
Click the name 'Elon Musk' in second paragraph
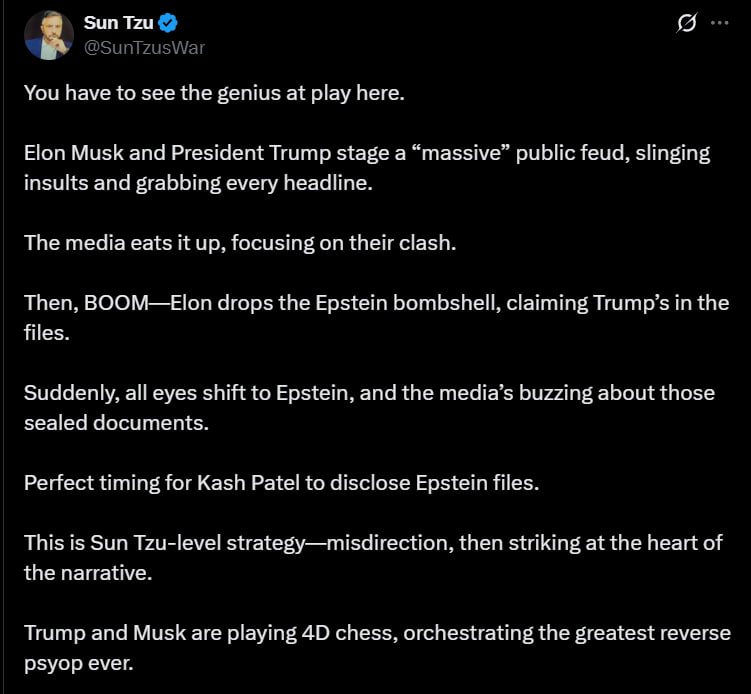coord(74,153)
